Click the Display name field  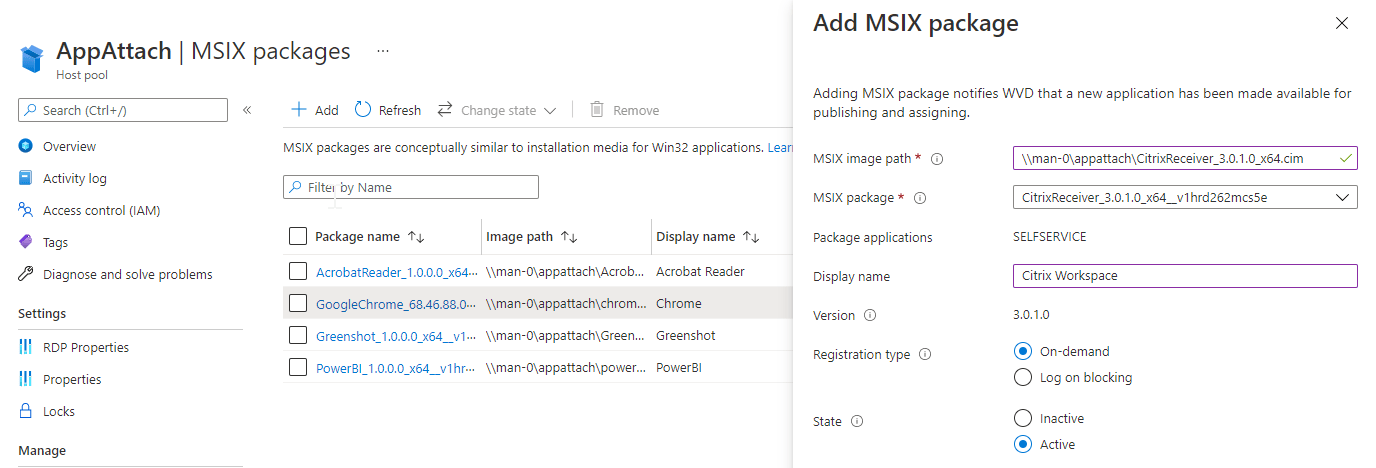tap(1185, 276)
